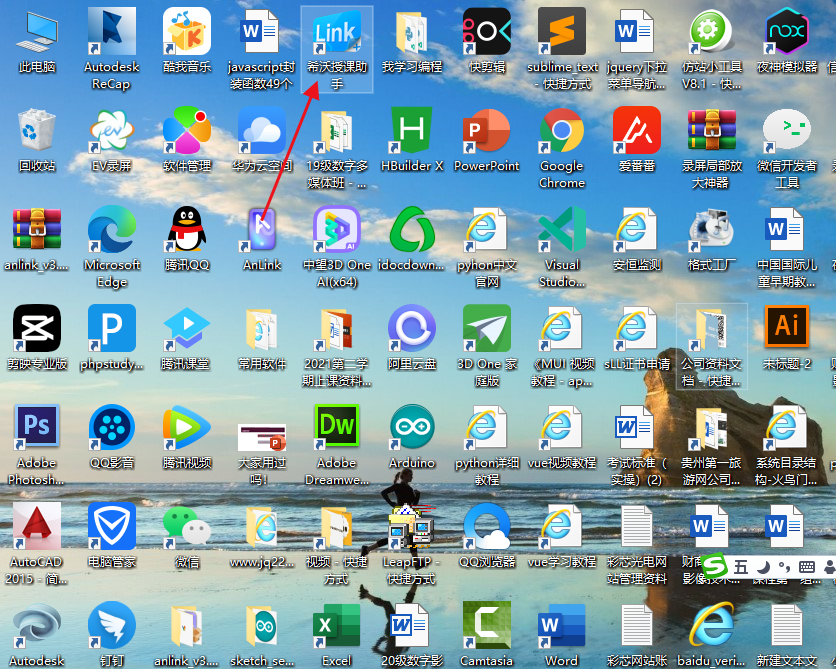Select the Google Chrome icon
This screenshot has height=669, width=836.
coord(561,131)
